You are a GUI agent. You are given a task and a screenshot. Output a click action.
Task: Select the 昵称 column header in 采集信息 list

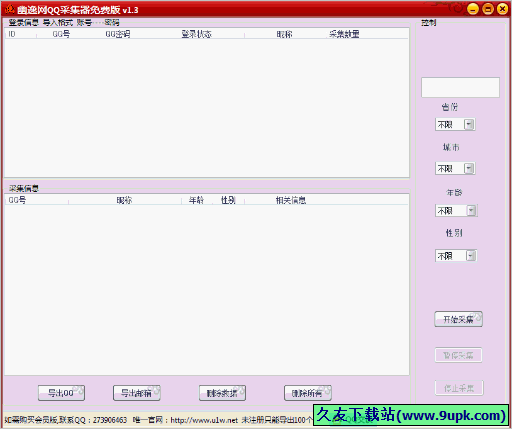pos(124,200)
